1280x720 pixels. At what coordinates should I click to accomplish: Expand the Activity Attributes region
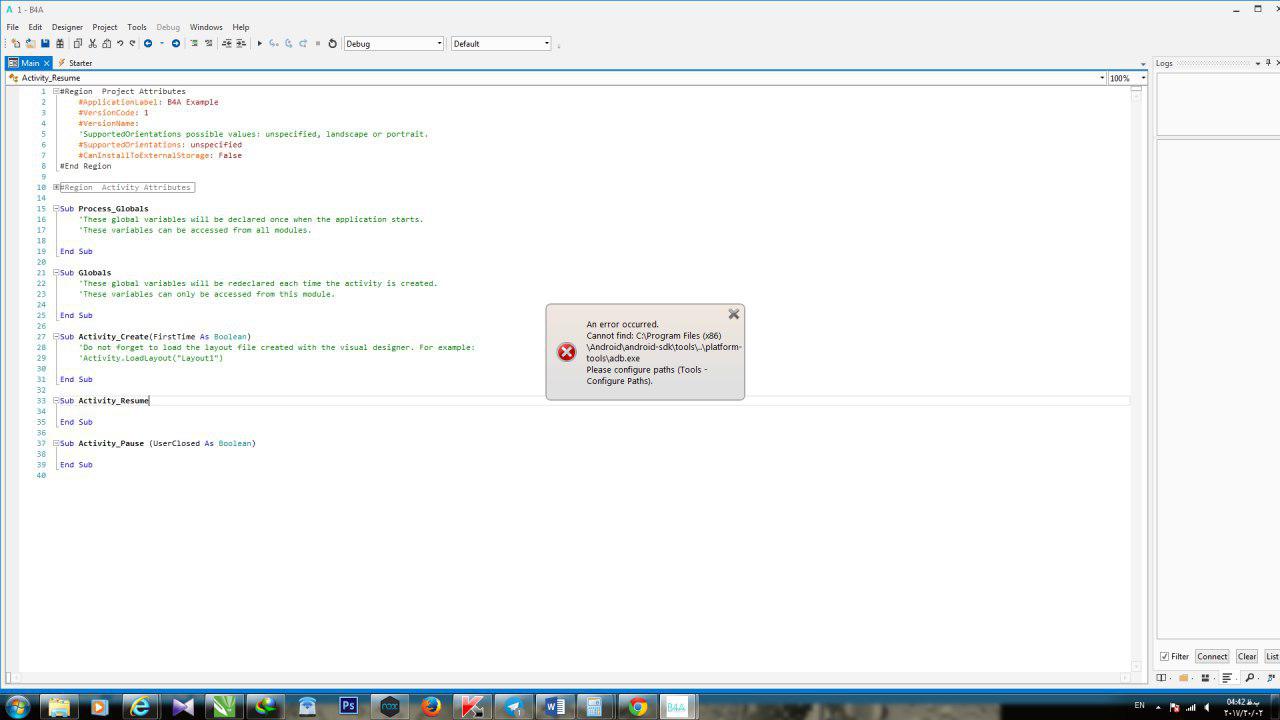(x=56, y=187)
